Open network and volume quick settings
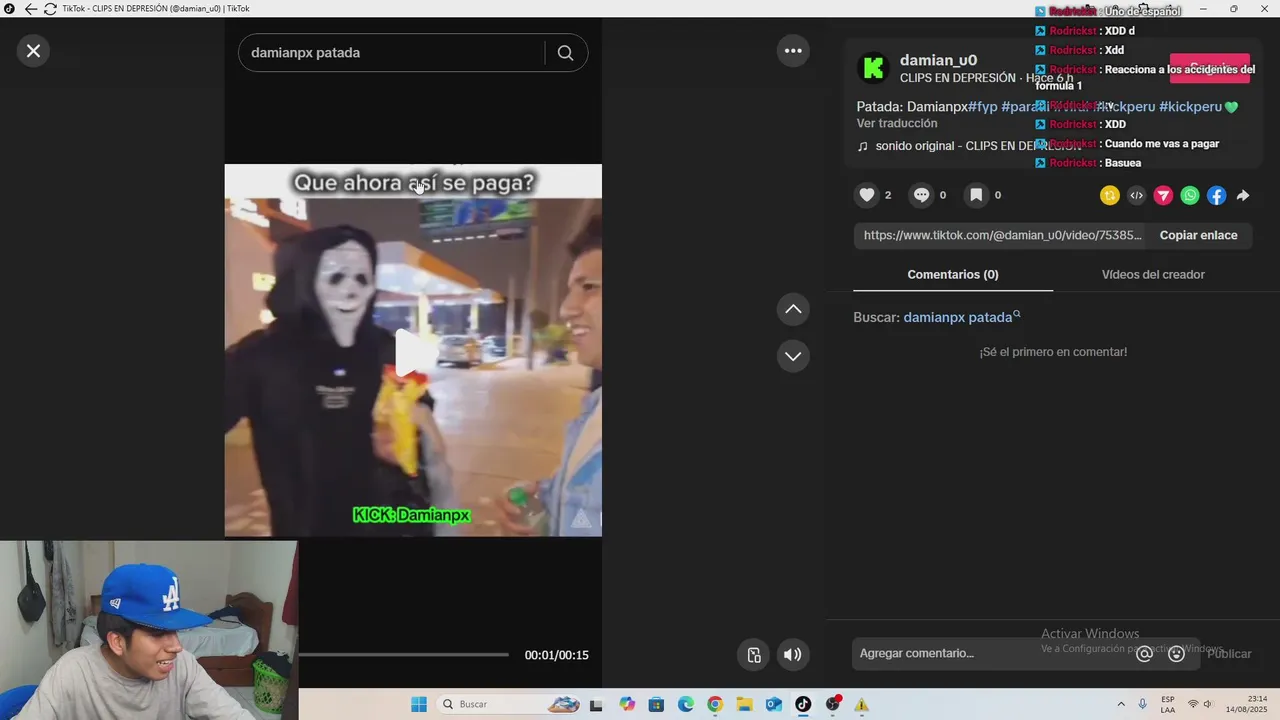Image resolution: width=1280 pixels, height=720 pixels. click(x=1200, y=704)
